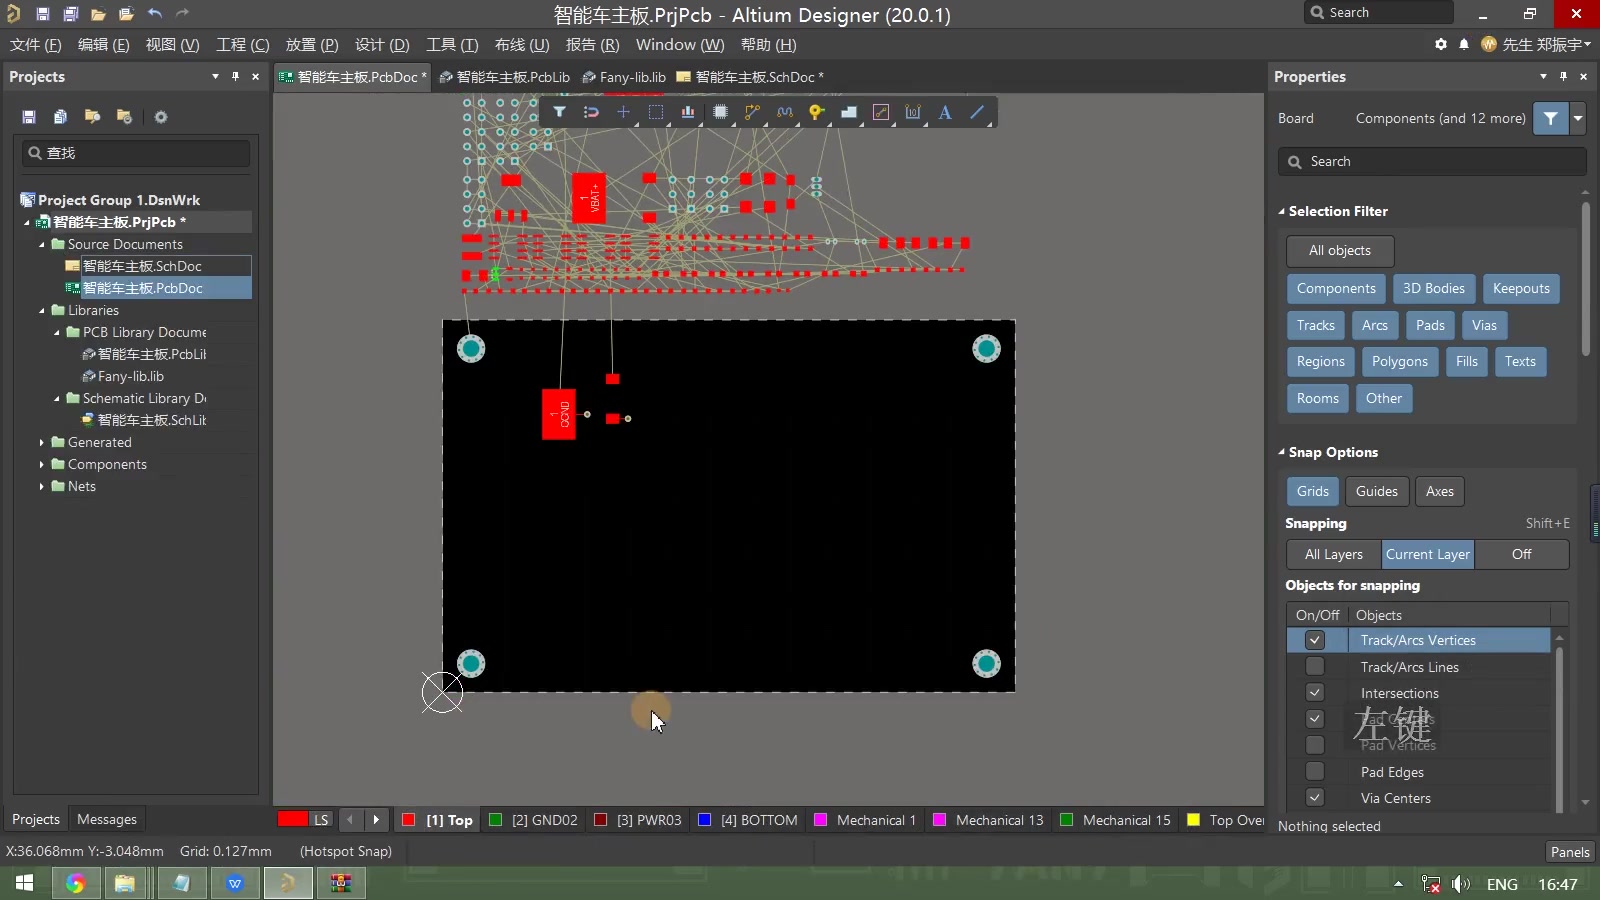This screenshot has height=900, width=1600.
Task: Expand the Generated folder
Action: tap(42, 442)
